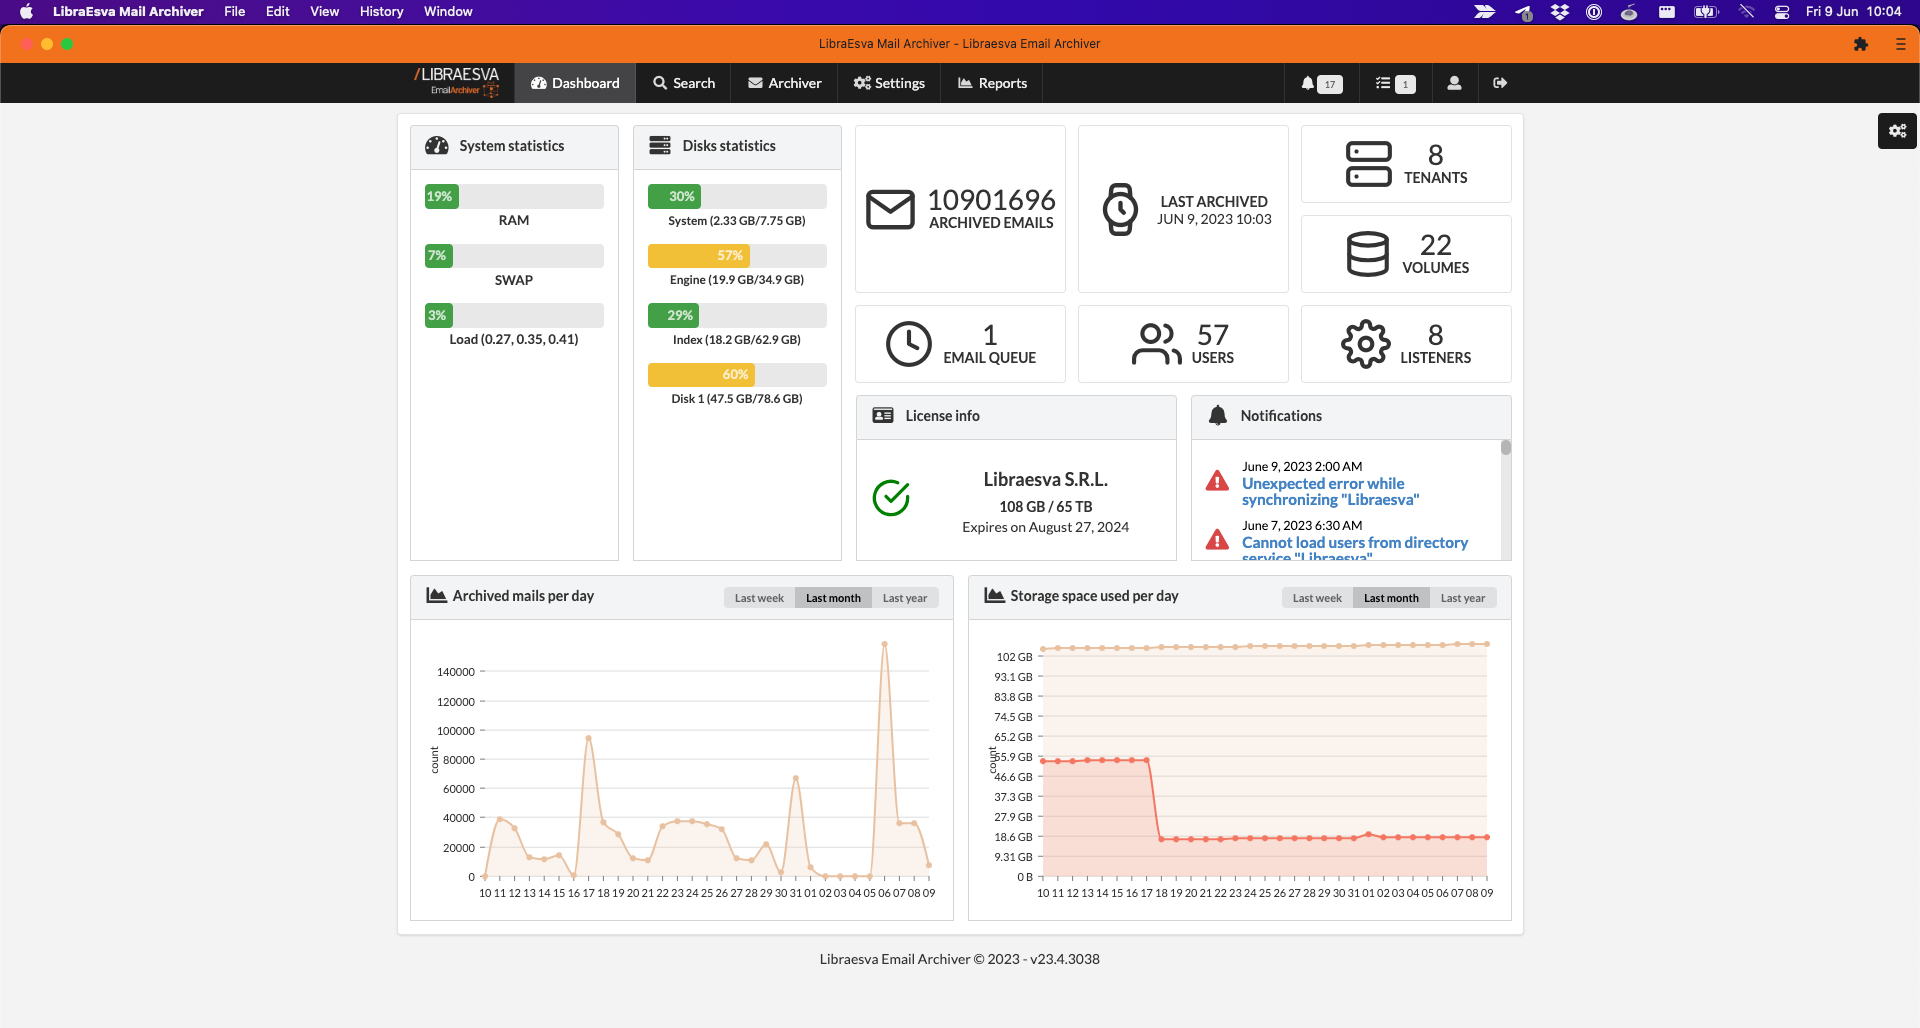The height and width of the screenshot is (1028, 1920).
Task: Click the email queue clock icon
Action: 909,344
